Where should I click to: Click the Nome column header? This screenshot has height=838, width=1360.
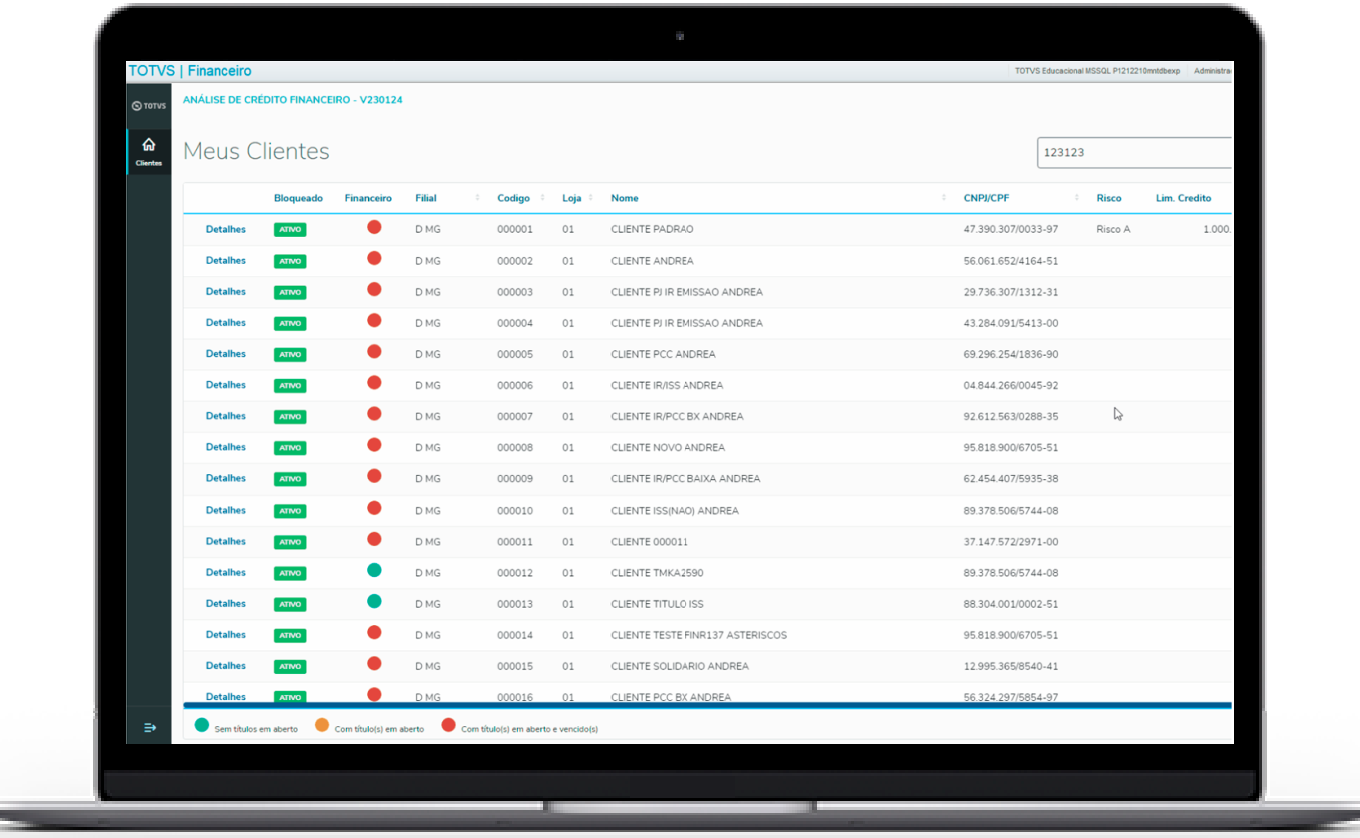[x=625, y=198]
